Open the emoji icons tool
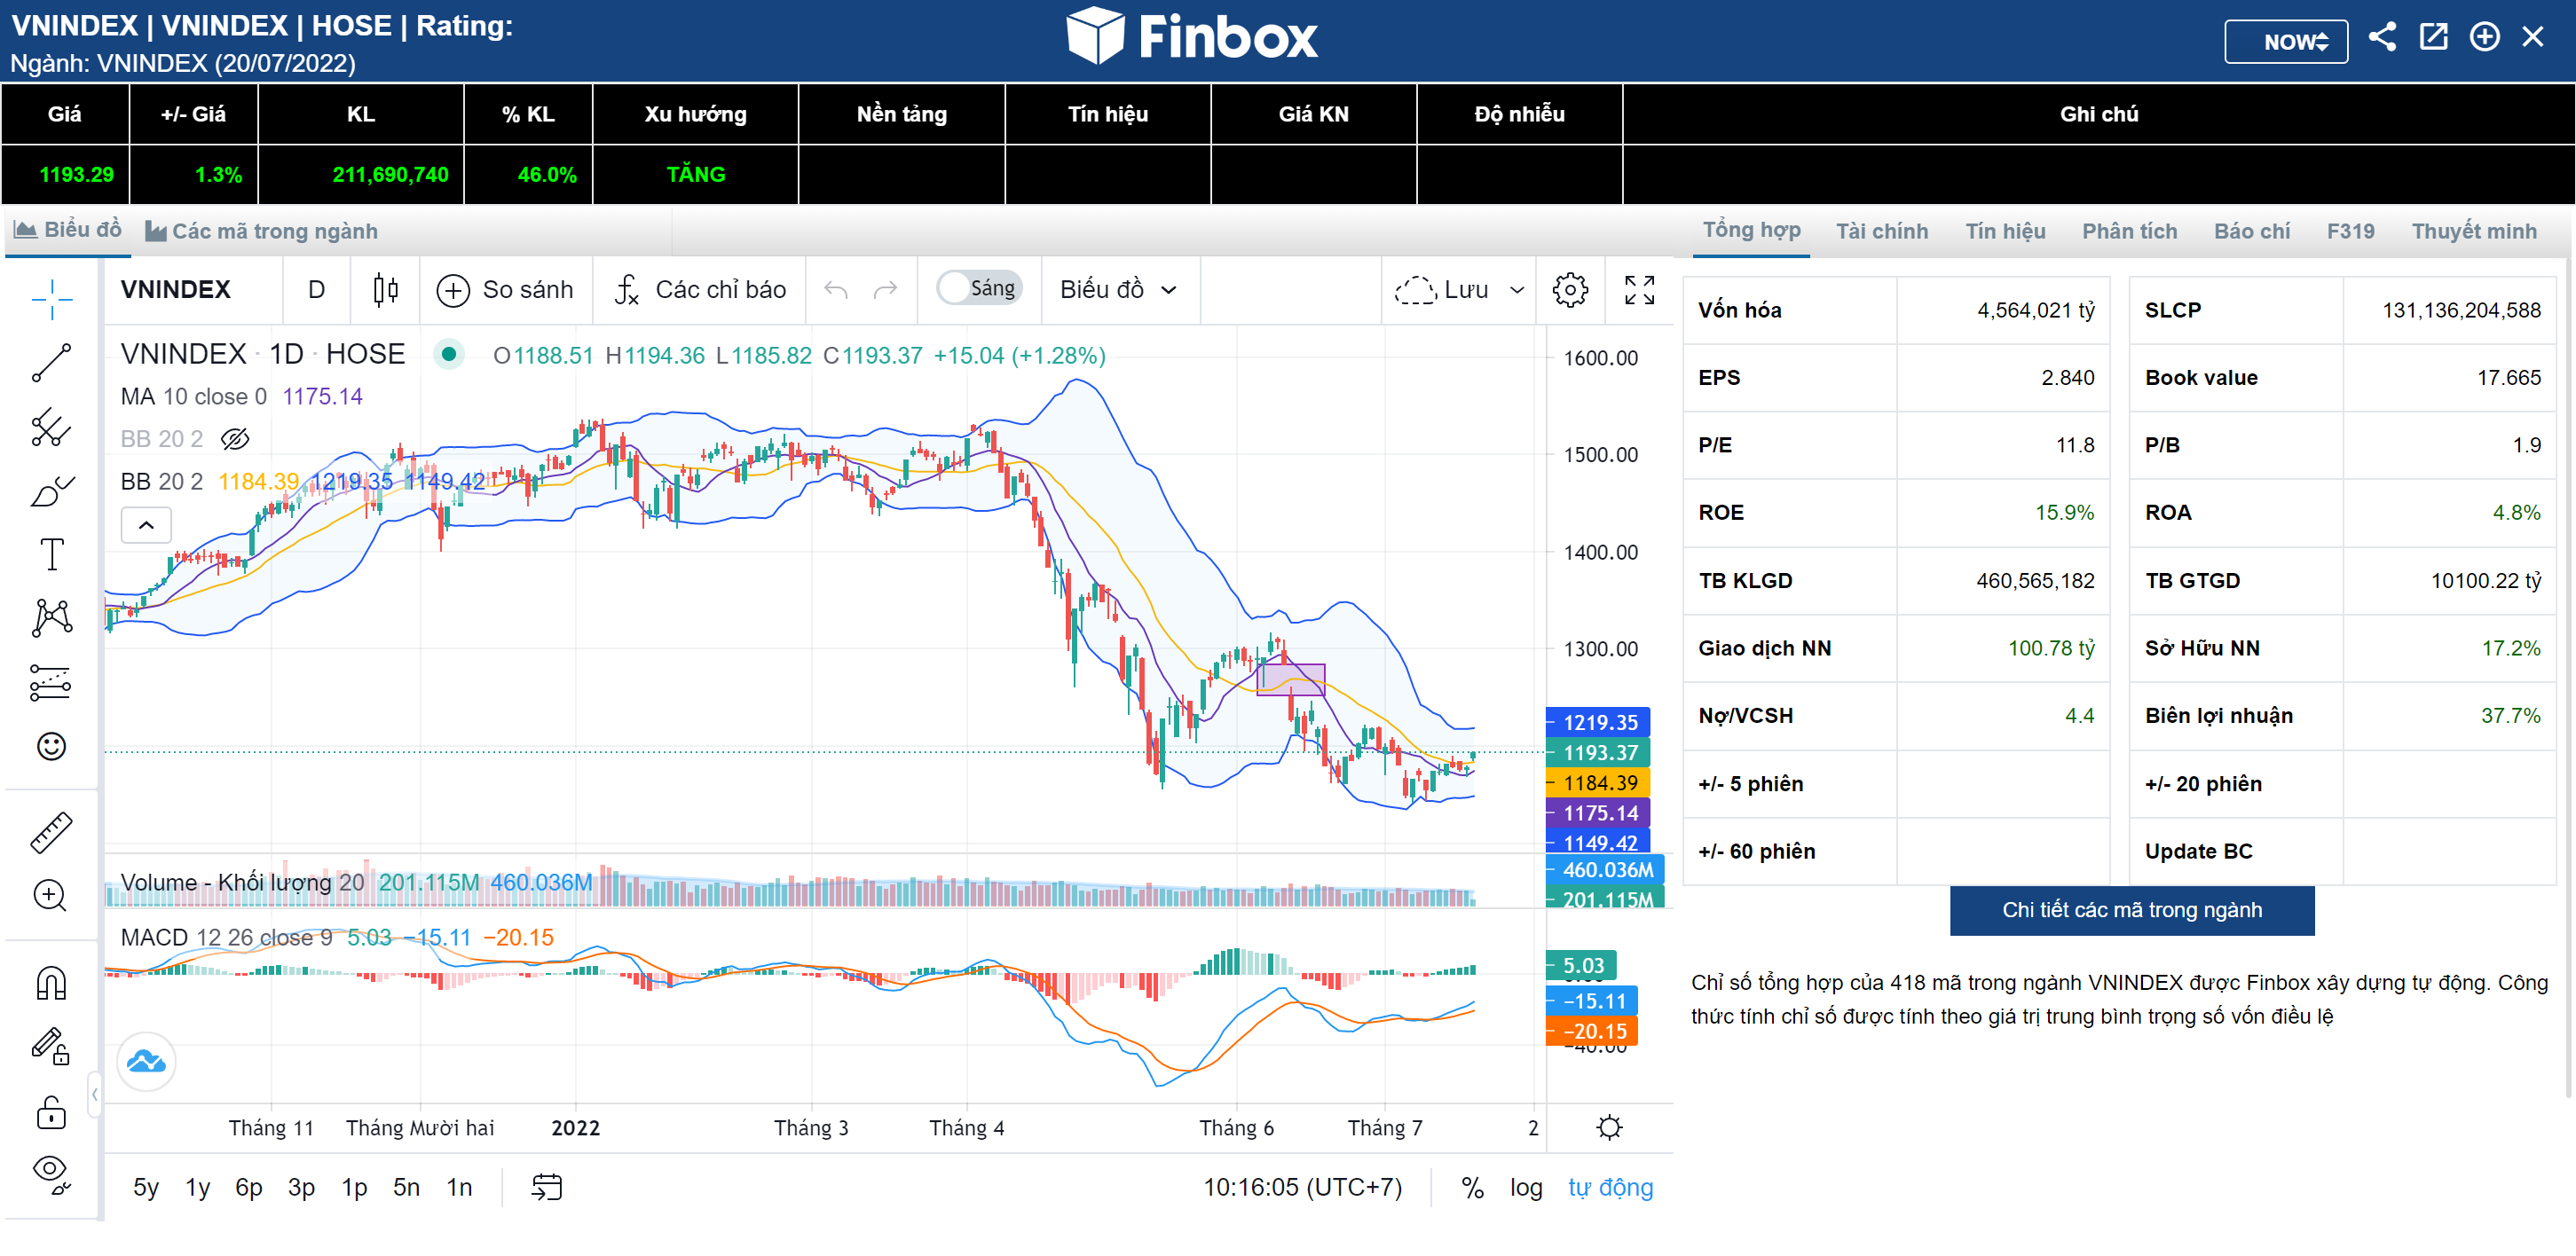2576x1256 pixels. point(51,746)
